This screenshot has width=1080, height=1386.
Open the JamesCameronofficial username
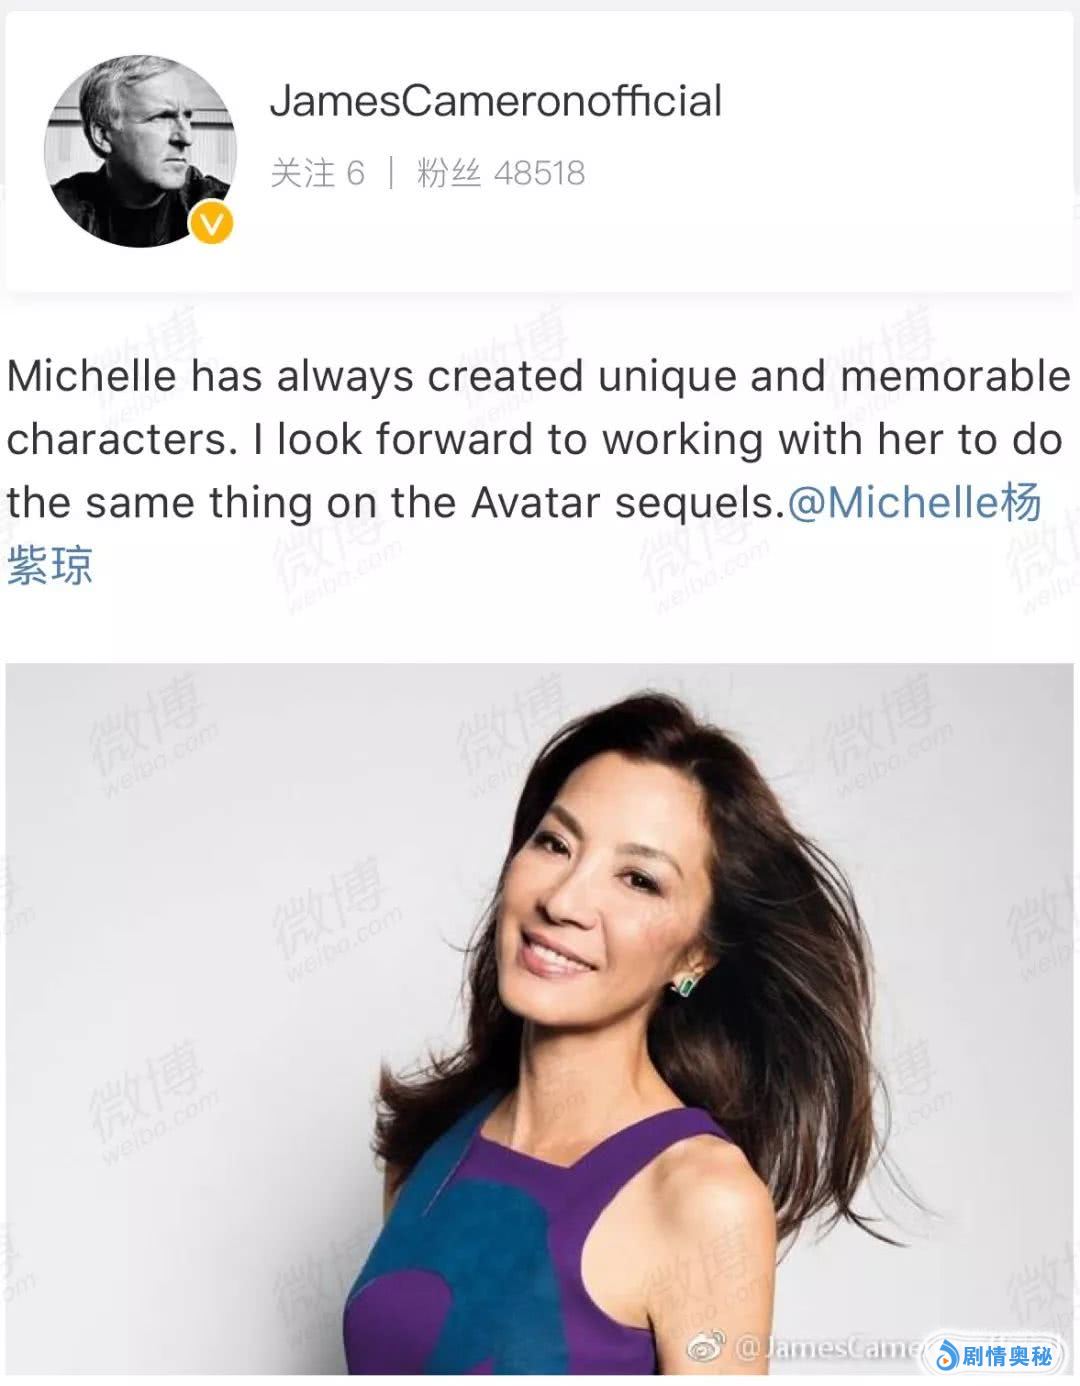pos(495,101)
